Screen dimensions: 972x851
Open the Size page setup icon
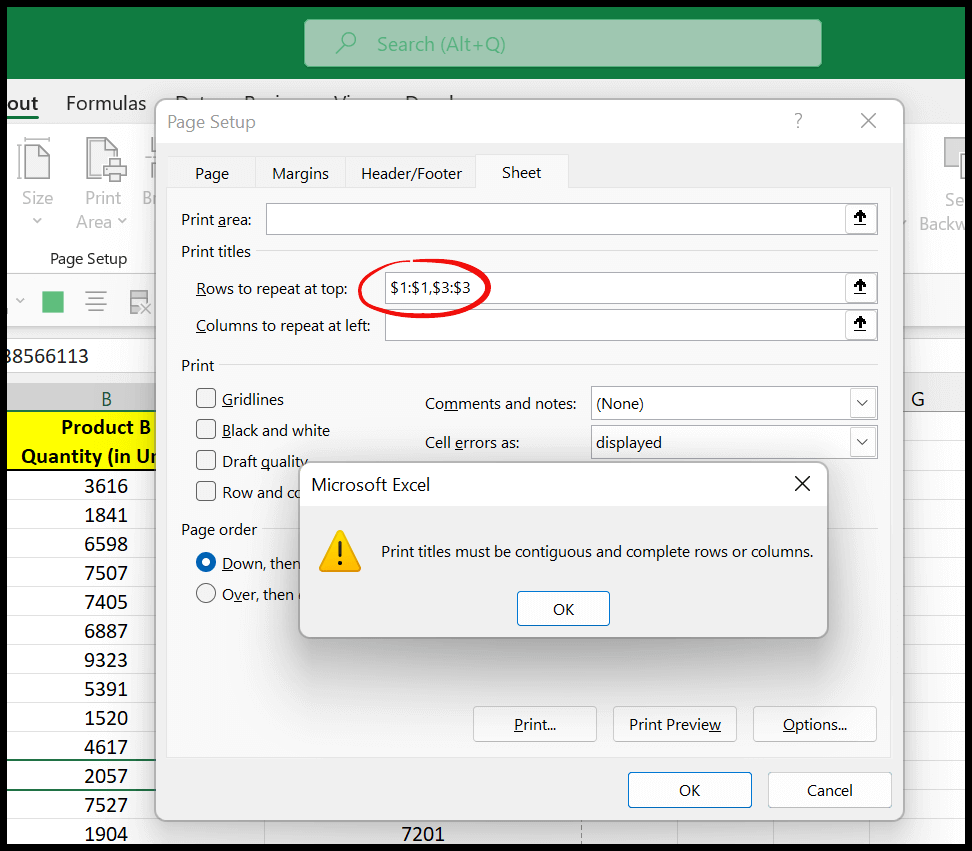click(x=34, y=159)
